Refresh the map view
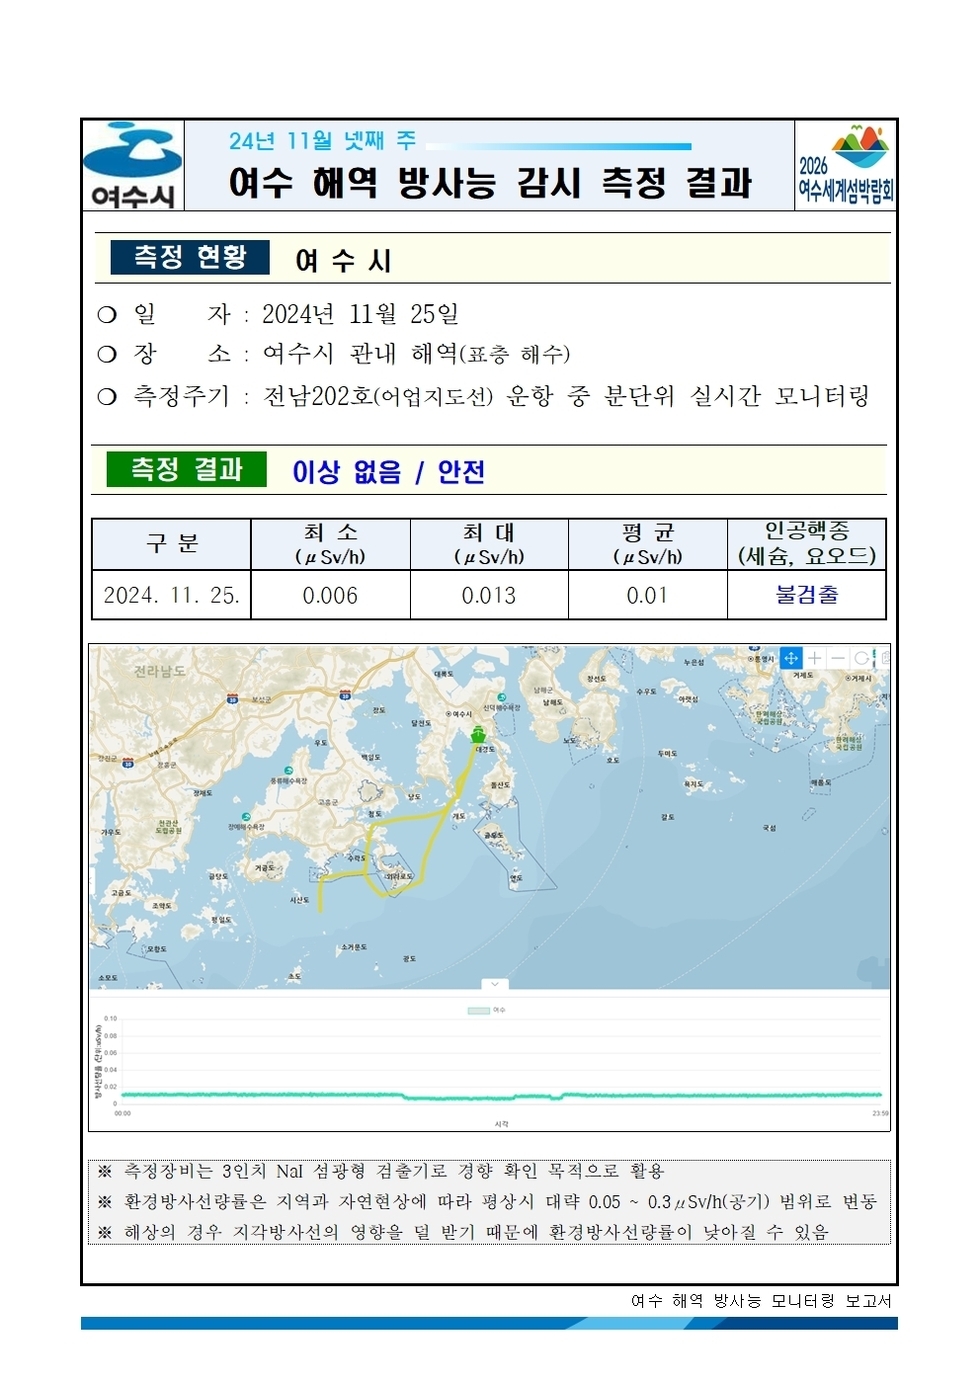 click(862, 658)
